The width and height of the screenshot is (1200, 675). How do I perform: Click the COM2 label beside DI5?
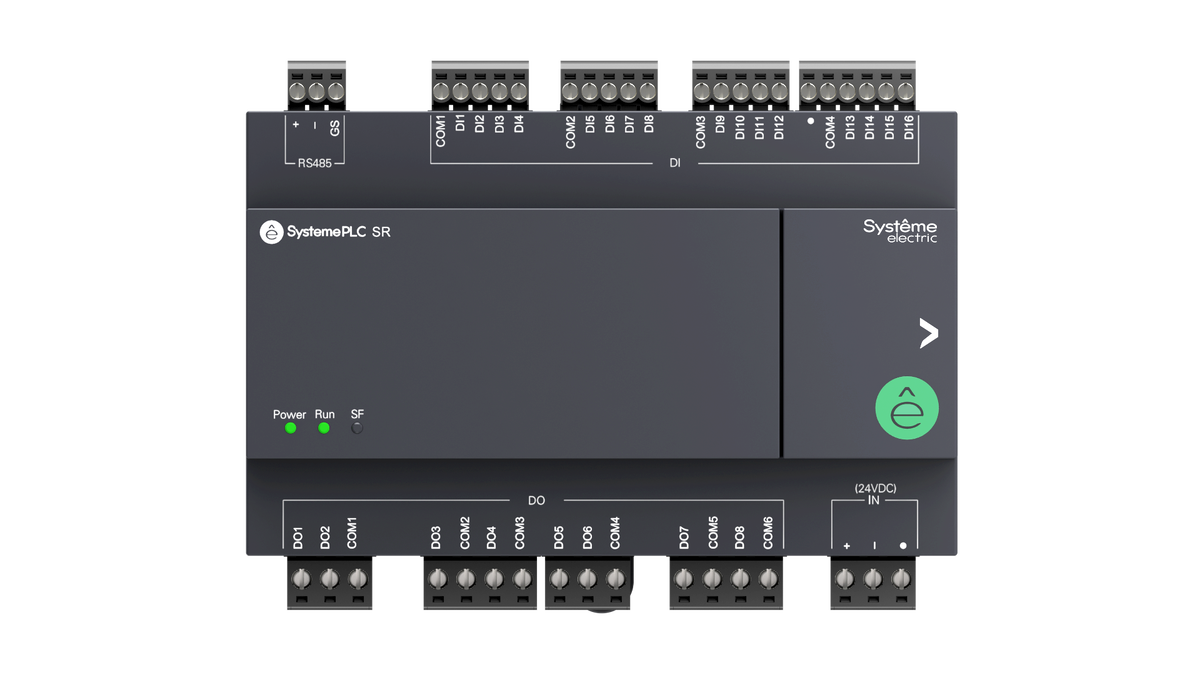click(571, 131)
